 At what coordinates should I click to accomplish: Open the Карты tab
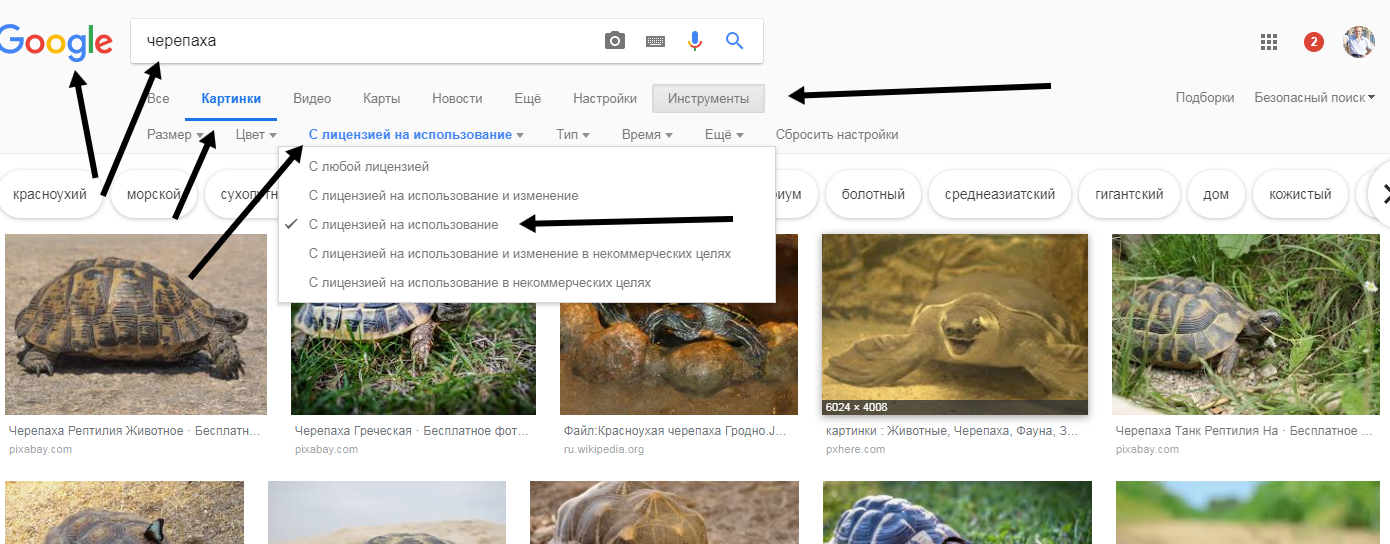pyautogui.click(x=382, y=98)
